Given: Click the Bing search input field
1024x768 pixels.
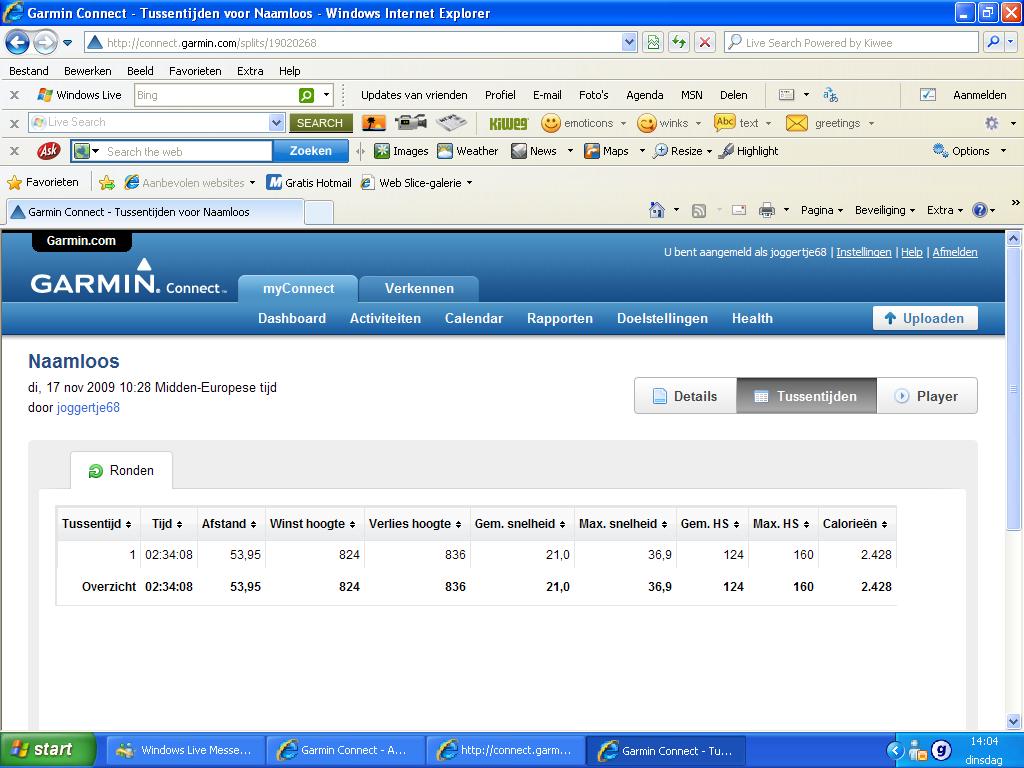Looking at the screenshot, I should [216, 95].
